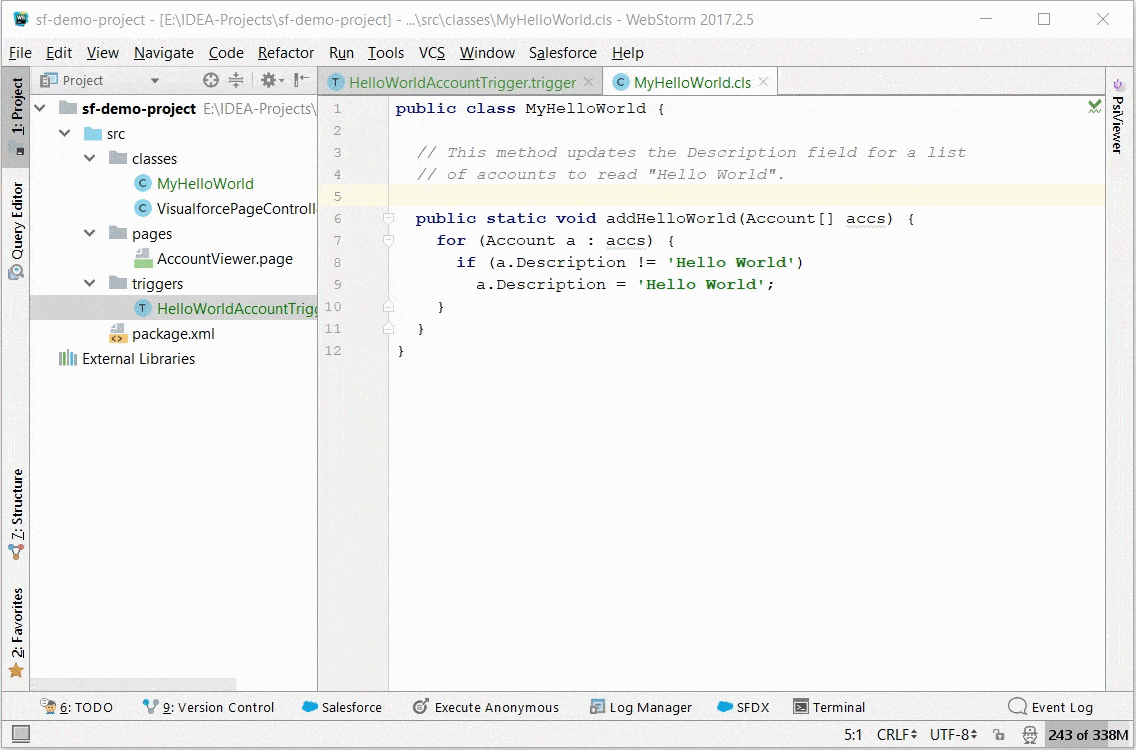Collapse the triggers folder
The width and height of the screenshot is (1136, 750).
(x=90, y=283)
